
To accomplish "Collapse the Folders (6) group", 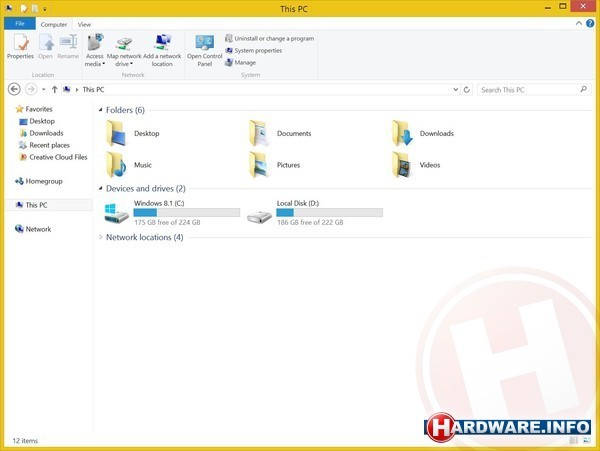I will click(100, 110).
